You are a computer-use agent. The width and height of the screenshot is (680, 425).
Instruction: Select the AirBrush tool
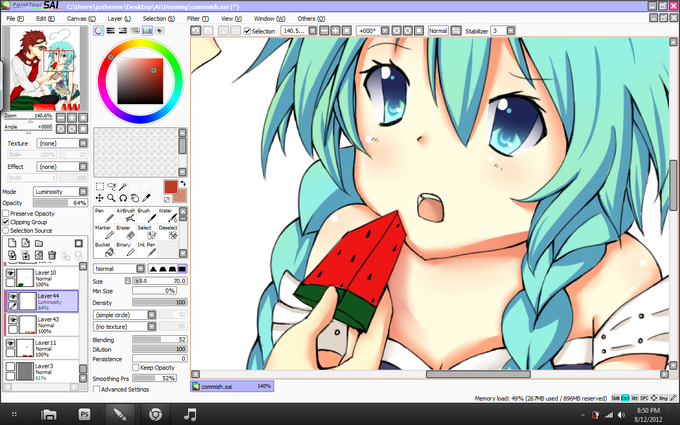pyautogui.click(x=126, y=215)
